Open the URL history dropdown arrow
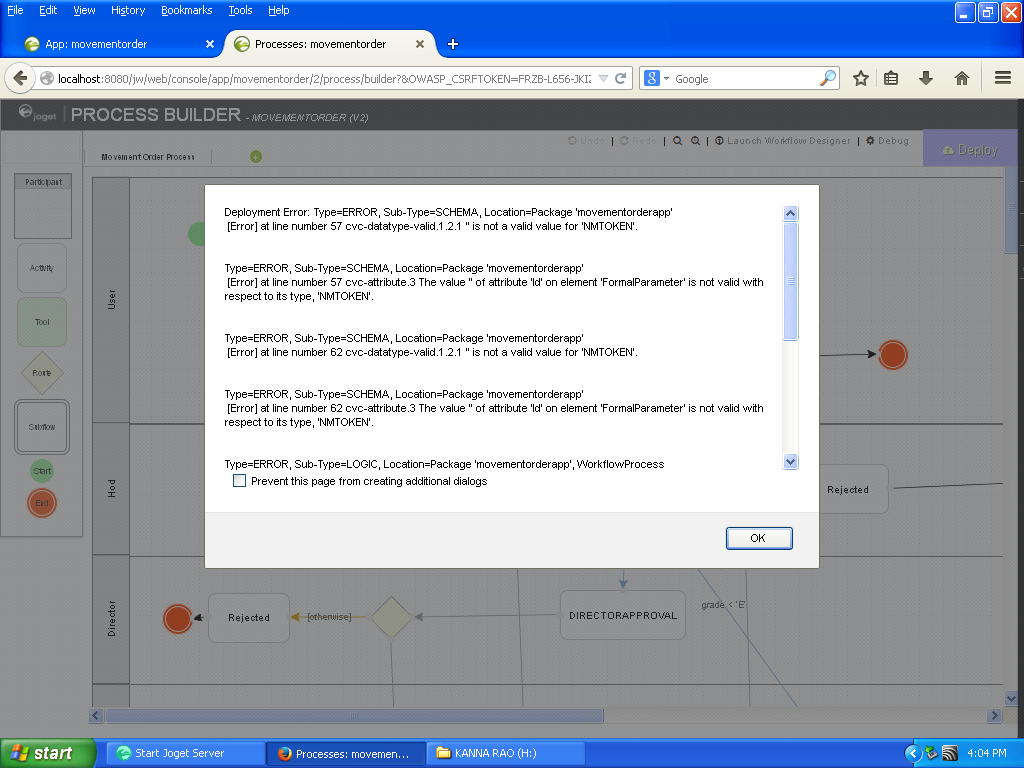 603,78
